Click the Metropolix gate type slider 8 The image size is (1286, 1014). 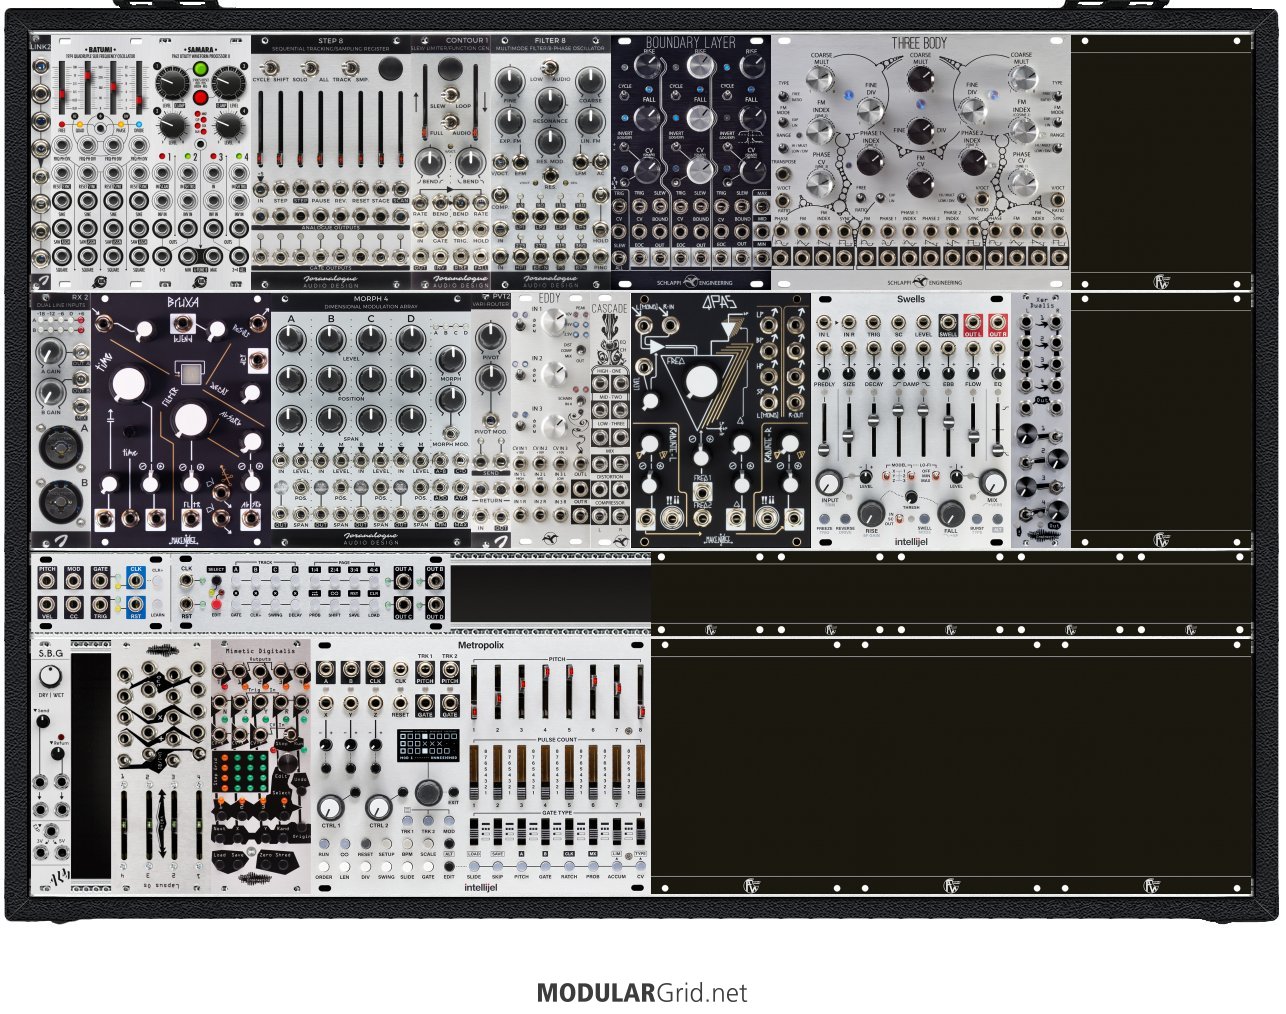pyautogui.click(x=641, y=830)
